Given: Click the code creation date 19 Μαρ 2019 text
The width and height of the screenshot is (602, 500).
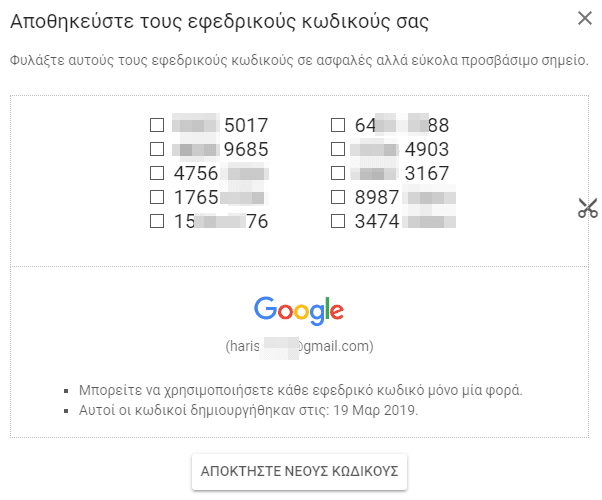Looking at the screenshot, I should (x=375, y=410).
